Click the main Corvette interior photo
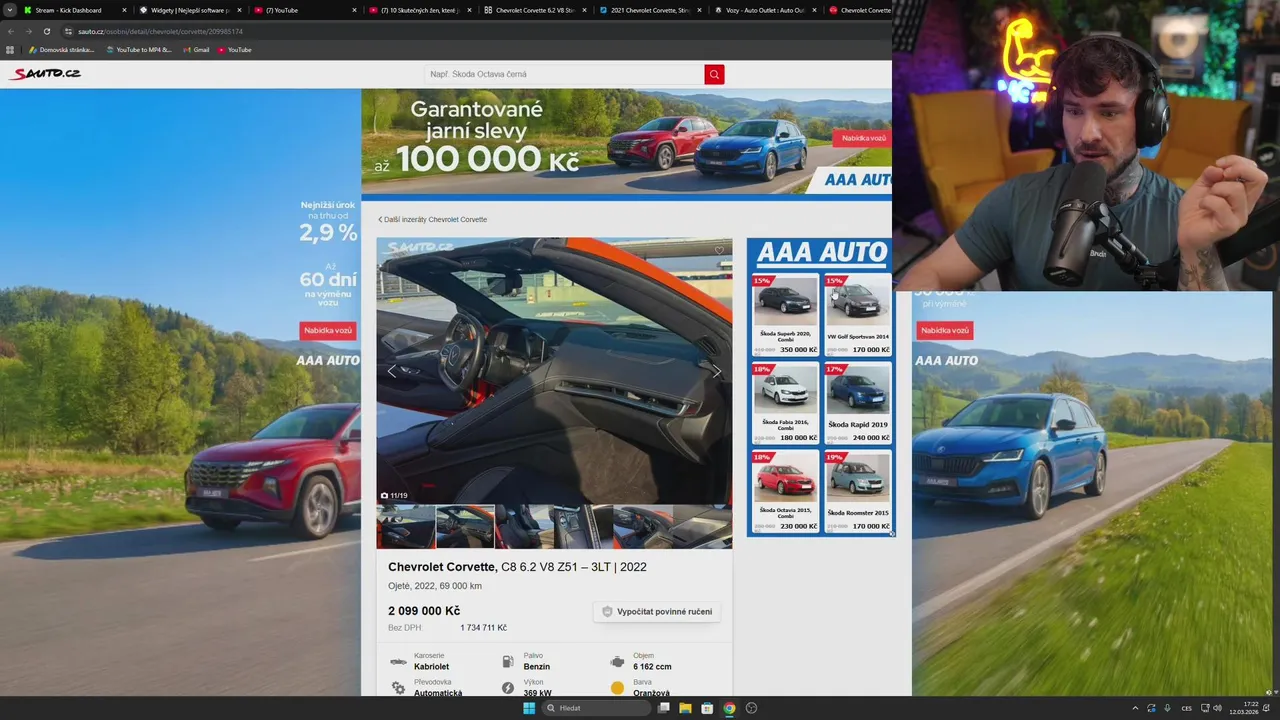 554,371
